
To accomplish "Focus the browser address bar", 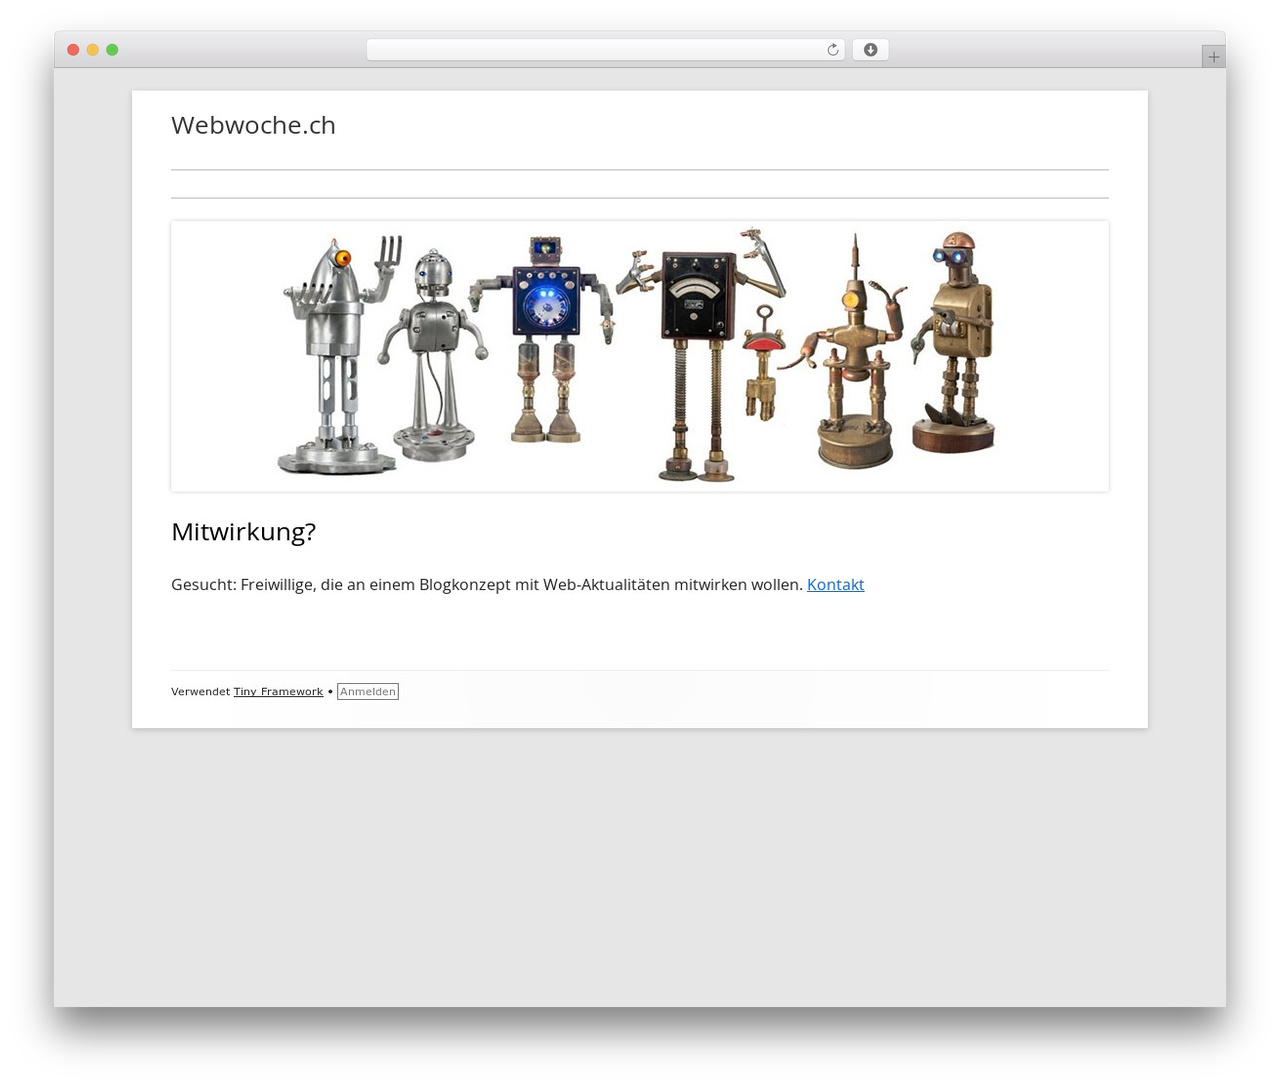I will (x=605, y=50).
